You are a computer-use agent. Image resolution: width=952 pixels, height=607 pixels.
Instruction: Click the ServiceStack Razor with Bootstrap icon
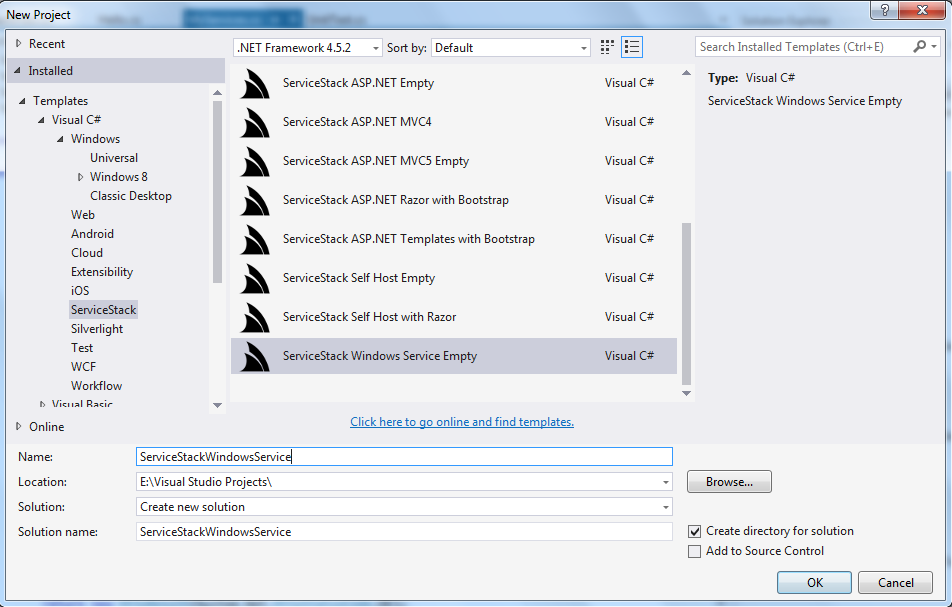click(255, 200)
